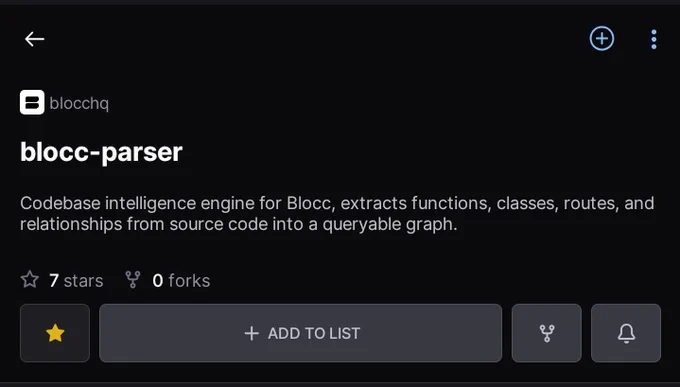Tap the number 7 in star count
This screenshot has height=387, width=680.
tap(54, 281)
